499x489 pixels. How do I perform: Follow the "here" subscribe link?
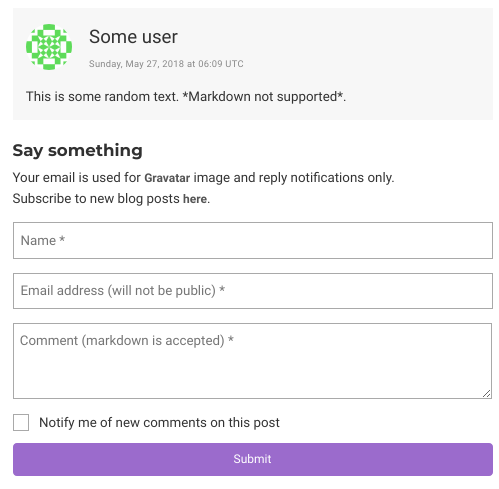click(x=195, y=199)
